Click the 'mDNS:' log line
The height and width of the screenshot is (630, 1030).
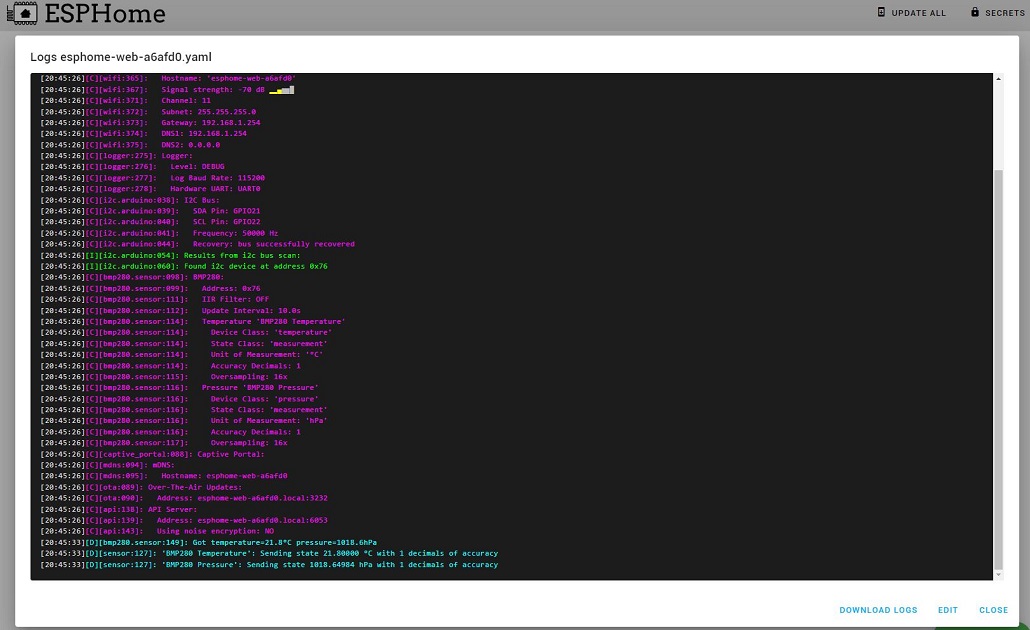pos(108,465)
